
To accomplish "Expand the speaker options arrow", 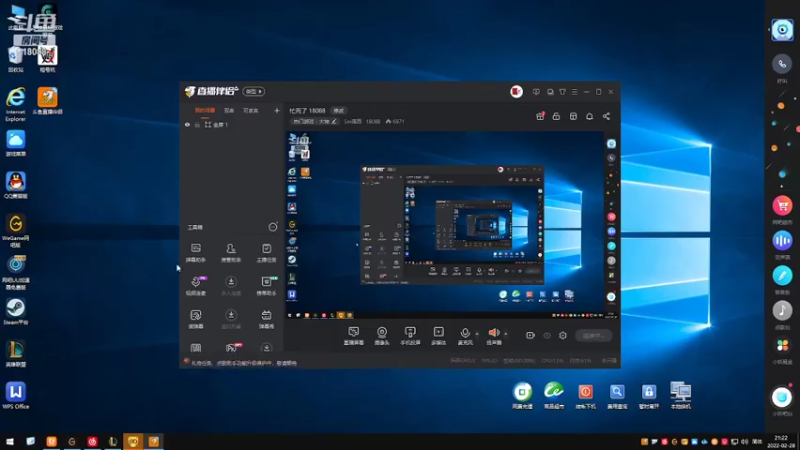I will coord(505,333).
